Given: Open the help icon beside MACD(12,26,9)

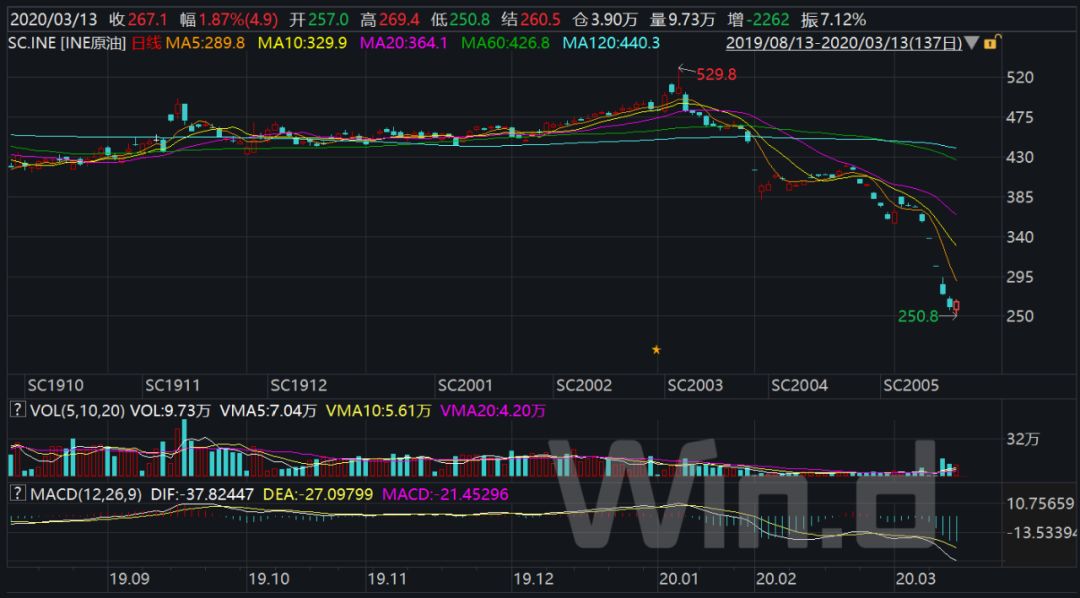Looking at the screenshot, I should (x=16, y=494).
